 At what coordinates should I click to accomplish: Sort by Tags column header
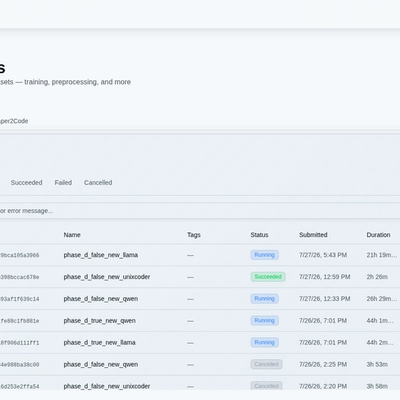tap(194, 235)
